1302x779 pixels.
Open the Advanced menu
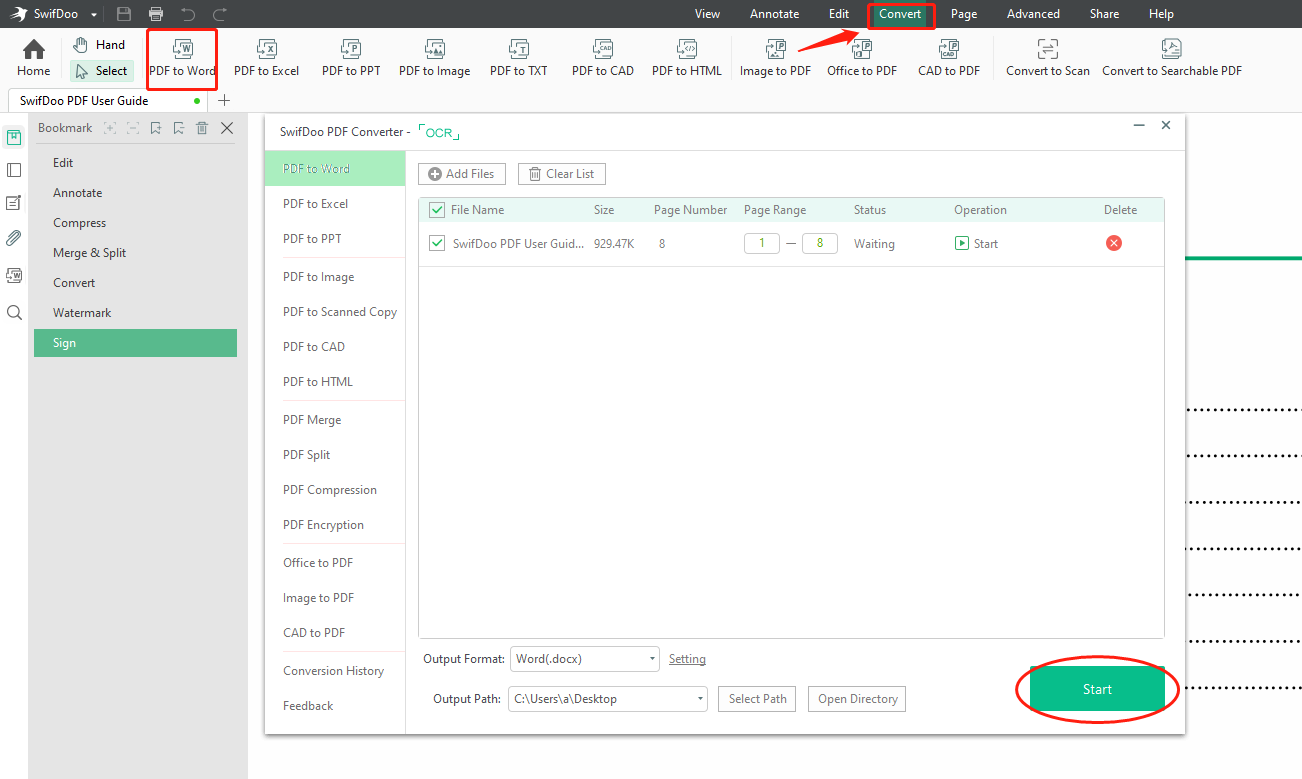pyautogui.click(x=1033, y=14)
